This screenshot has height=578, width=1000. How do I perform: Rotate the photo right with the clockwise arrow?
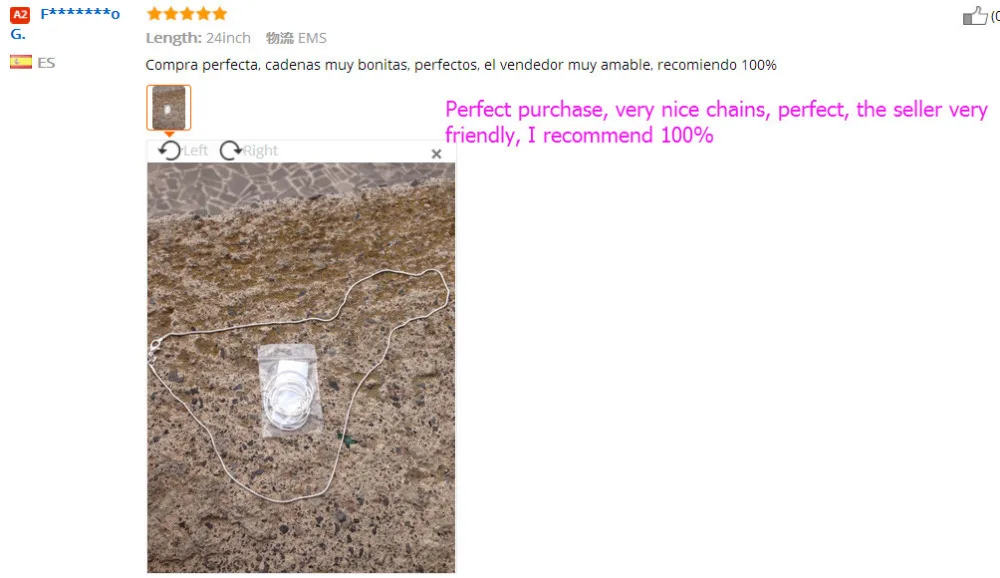point(230,151)
